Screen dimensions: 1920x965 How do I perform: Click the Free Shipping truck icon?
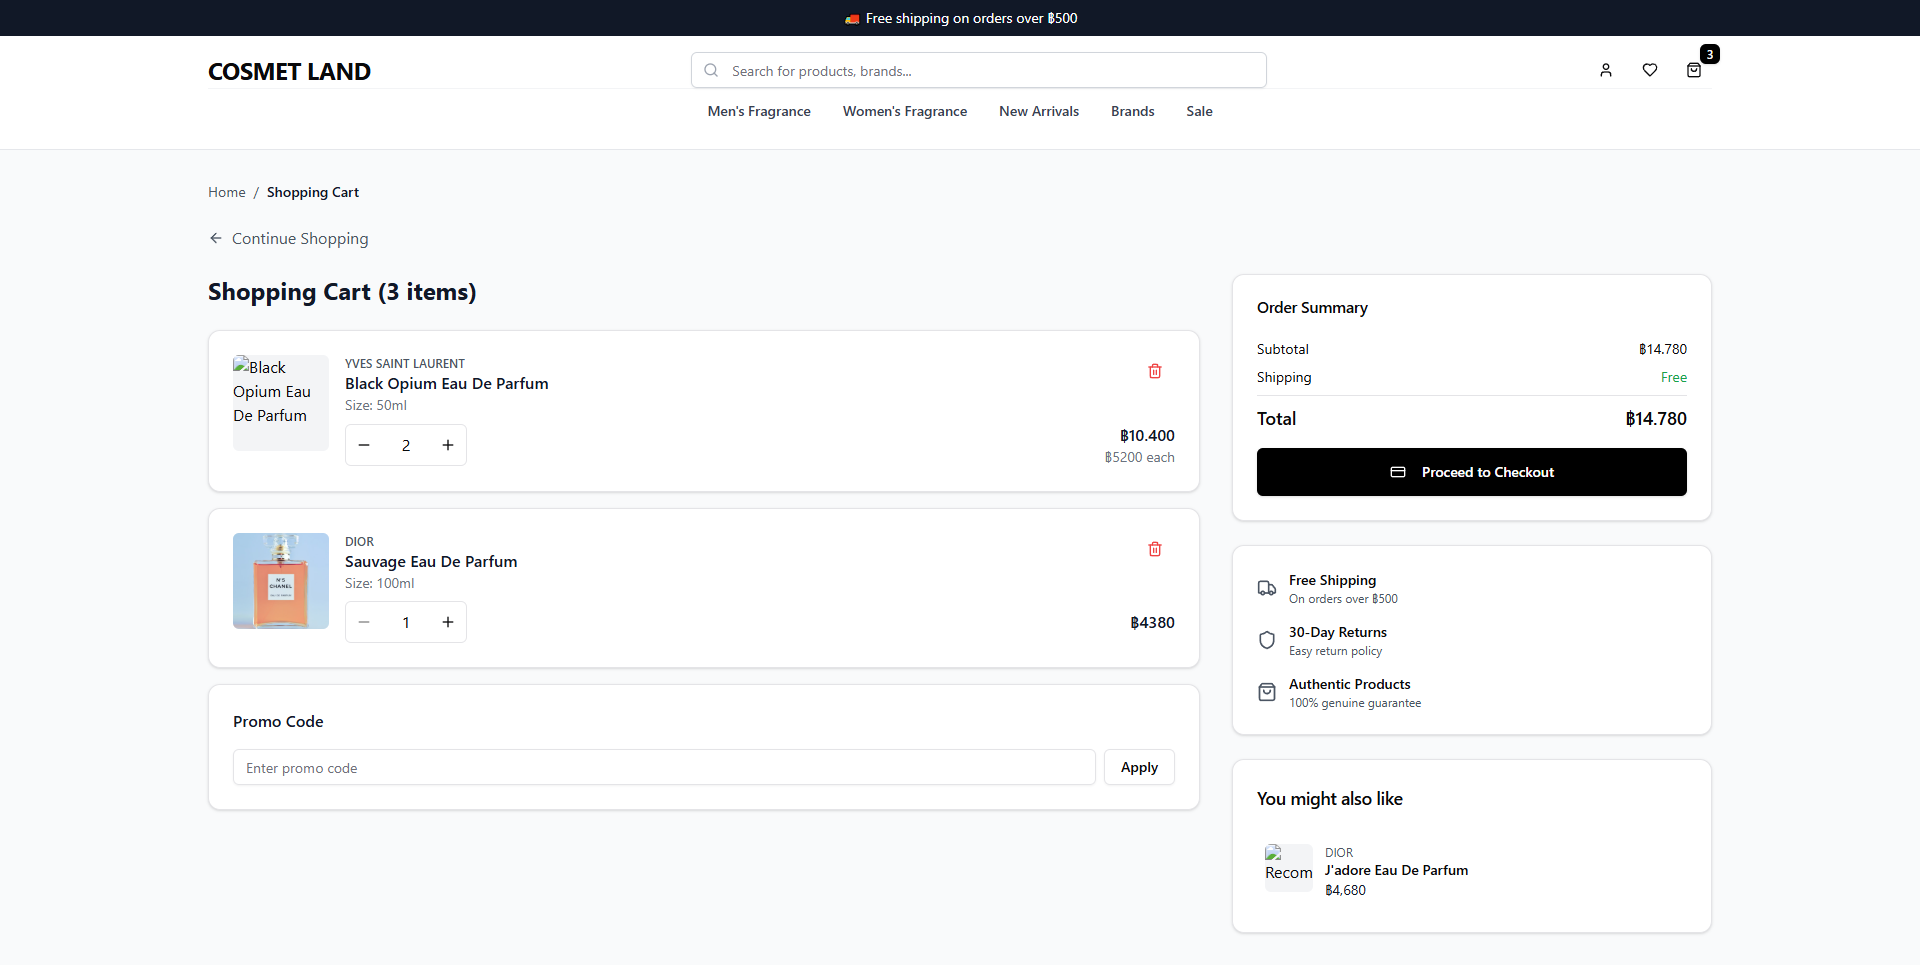coord(1267,588)
